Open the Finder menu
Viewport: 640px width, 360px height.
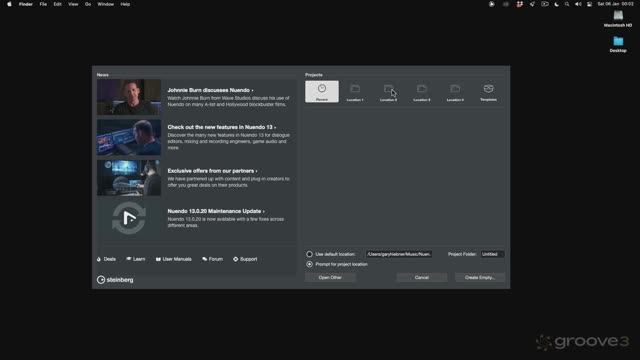click(x=26, y=4)
